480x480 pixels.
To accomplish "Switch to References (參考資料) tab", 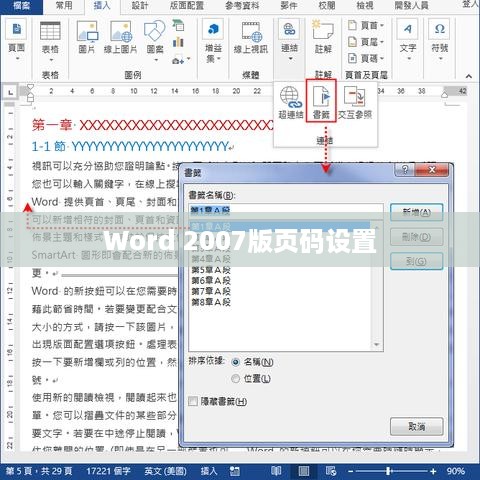I will 242,6.
